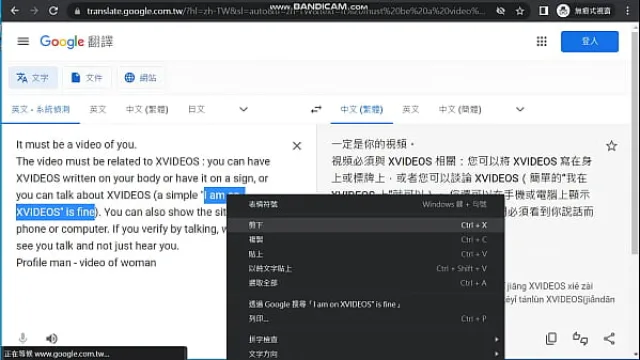Expand the source language list chevron
The image size is (640, 360).
click(x=243, y=109)
